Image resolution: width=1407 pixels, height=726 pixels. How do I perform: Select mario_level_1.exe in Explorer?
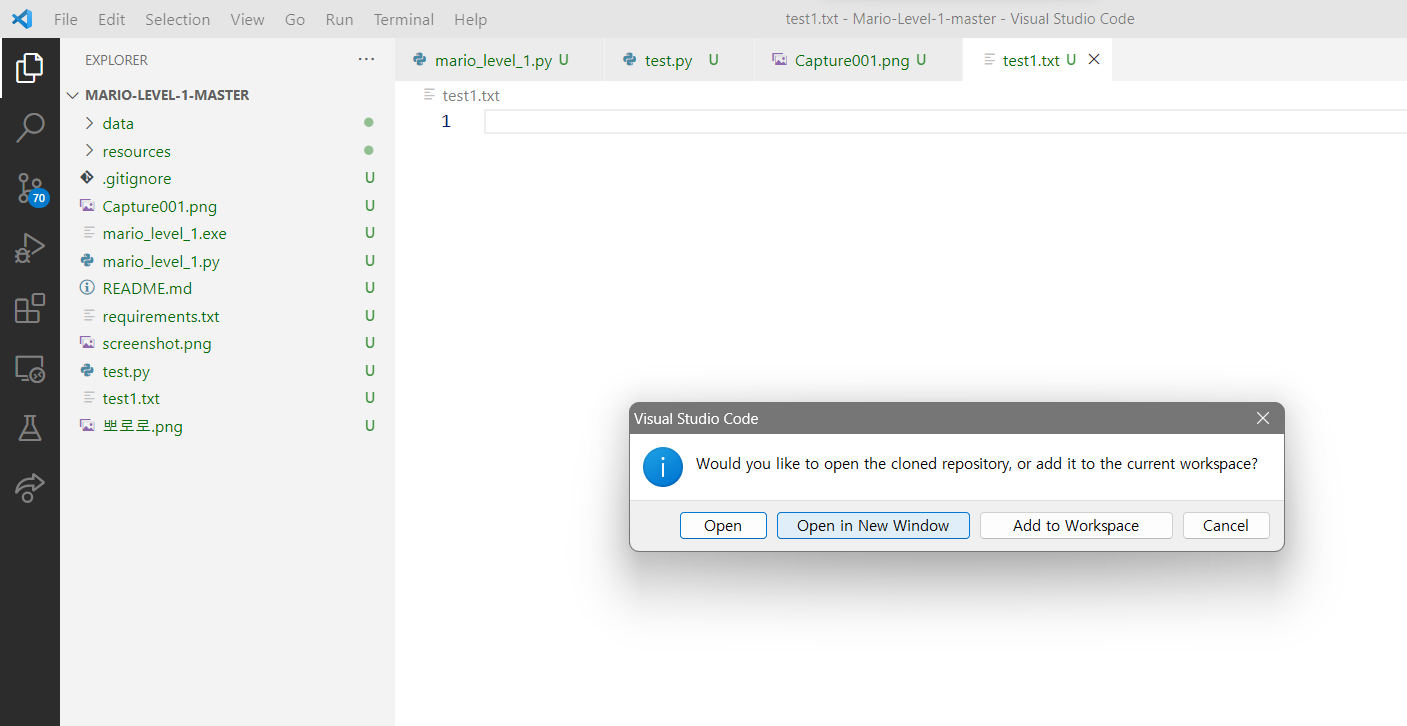(x=227, y=233)
